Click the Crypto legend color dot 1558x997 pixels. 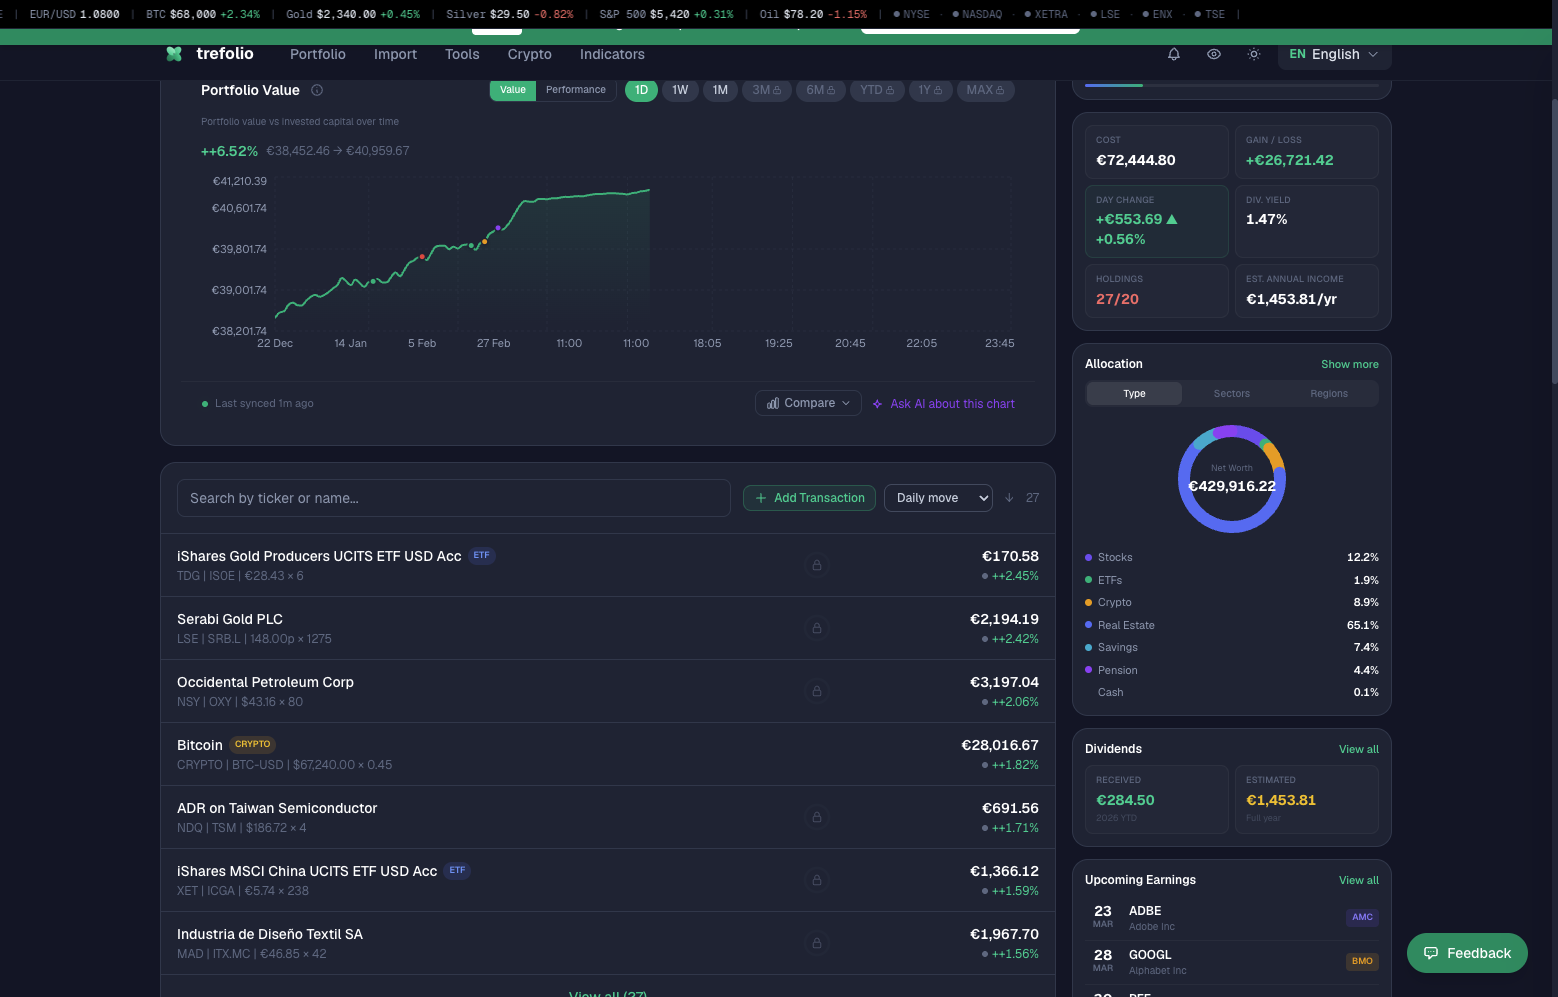click(1088, 602)
